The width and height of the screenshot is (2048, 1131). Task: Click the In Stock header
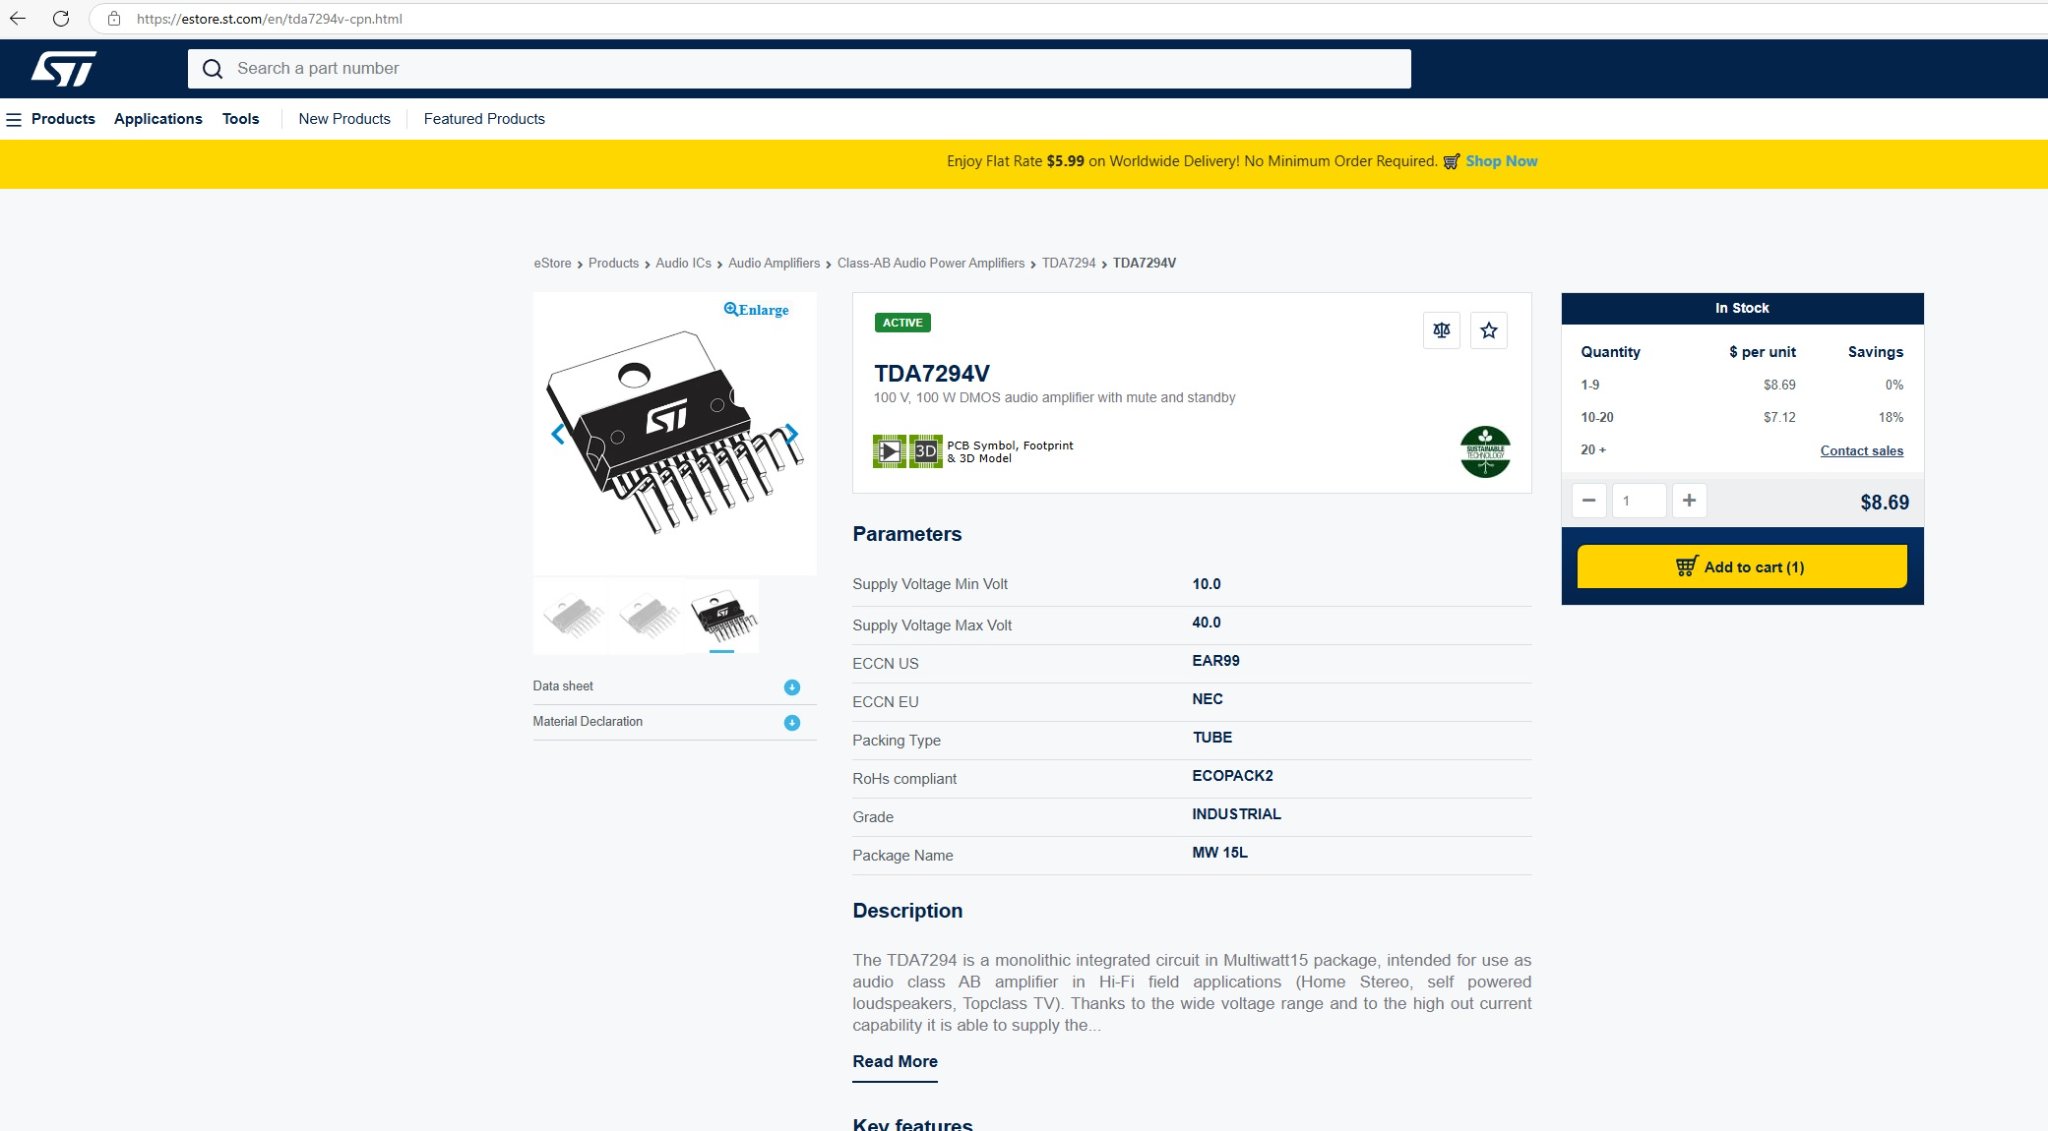click(1742, 308)
